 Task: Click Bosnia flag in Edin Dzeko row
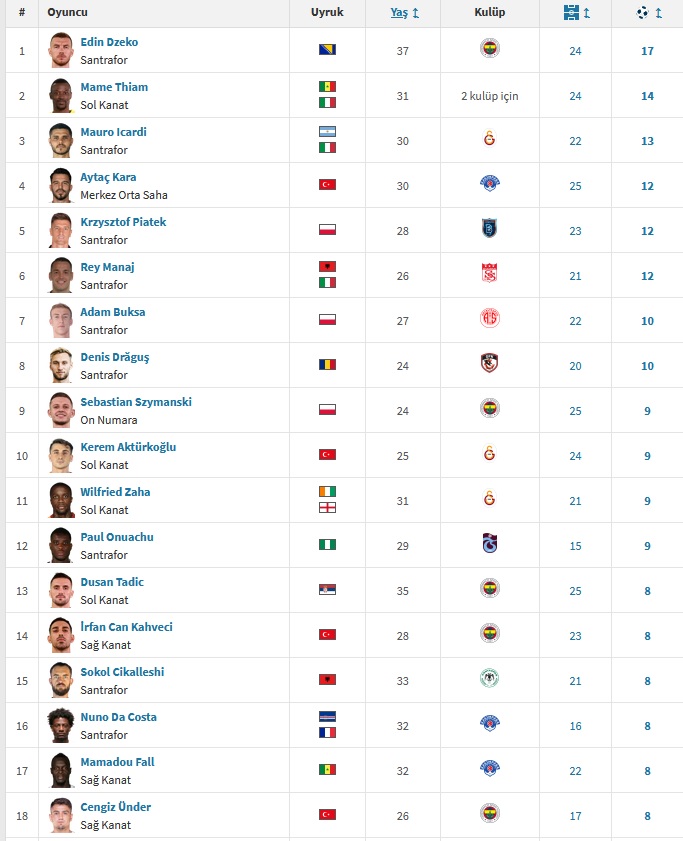point(327,50)
